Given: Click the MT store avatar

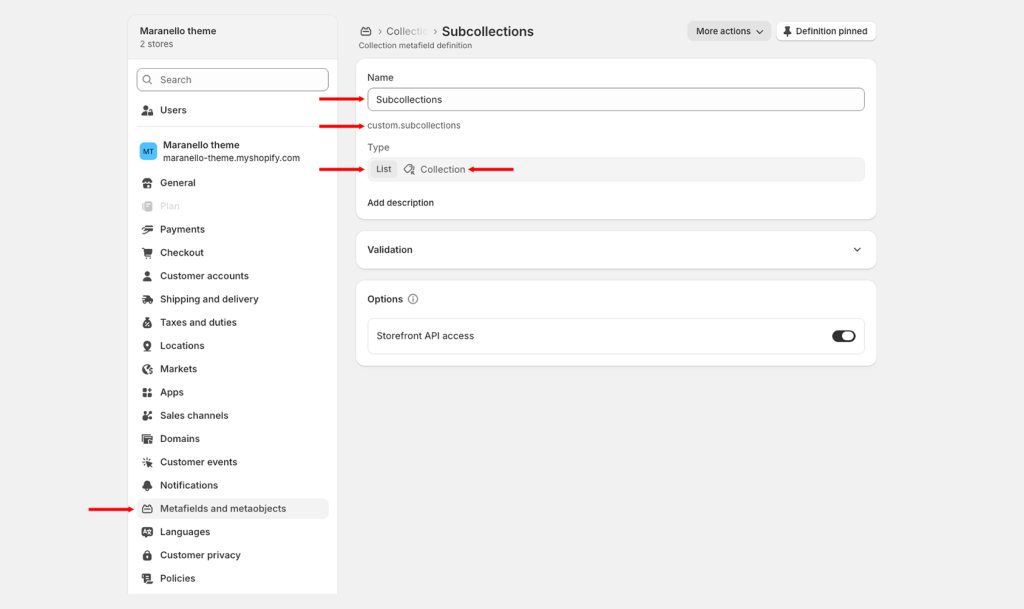Looking at the screenshot, I should 148,151.
